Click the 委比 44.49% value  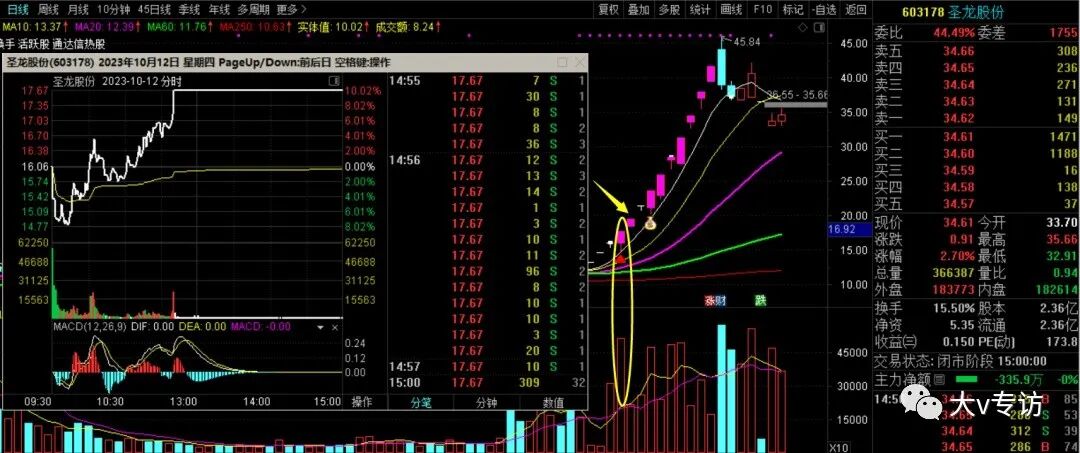(x=954, y=32)
